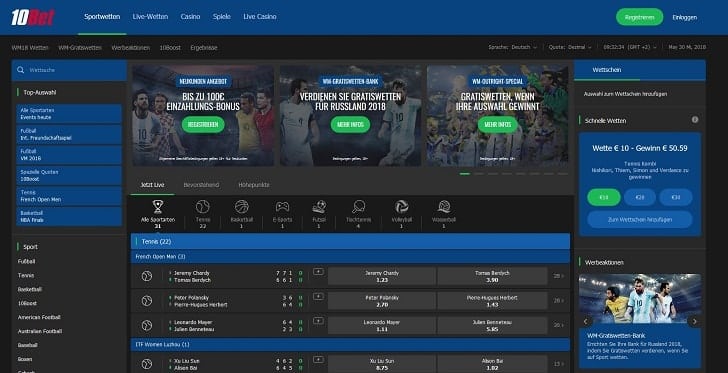This screenshot has height=373, width=728.
Task: Open the Live Casino main tab
Action: (260, 17)
